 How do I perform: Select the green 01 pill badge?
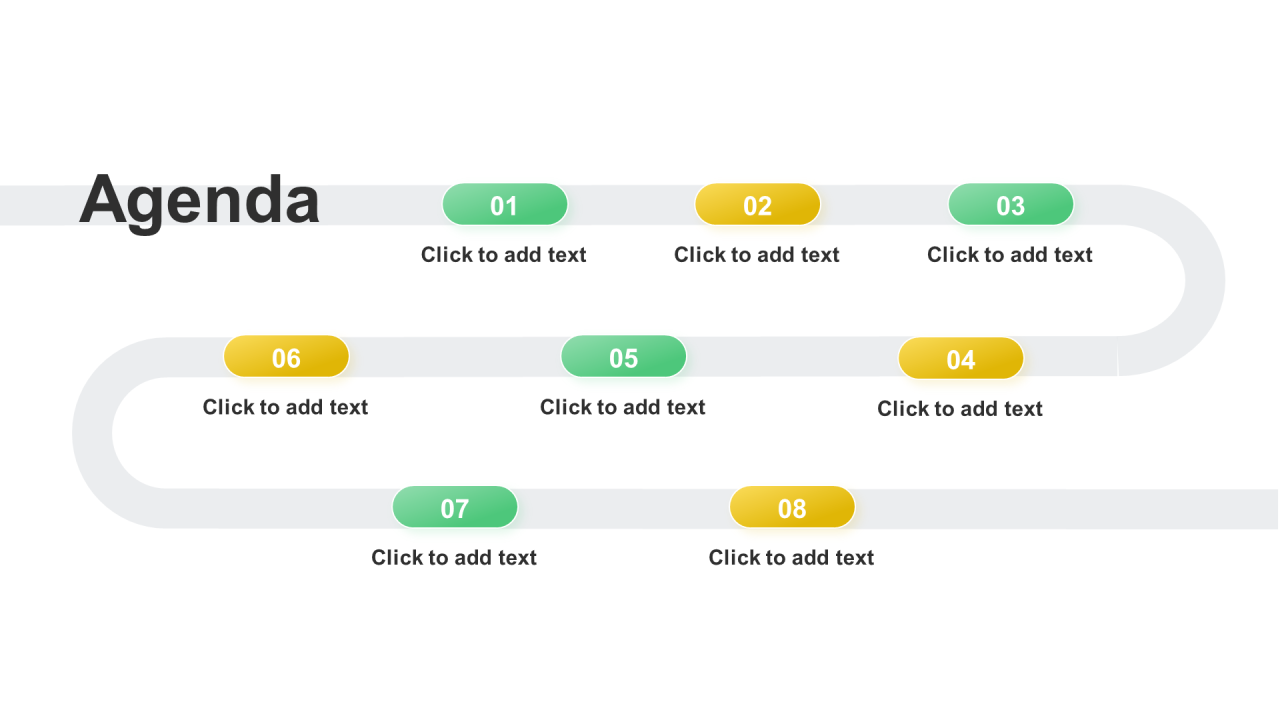[x=505, y=205]
